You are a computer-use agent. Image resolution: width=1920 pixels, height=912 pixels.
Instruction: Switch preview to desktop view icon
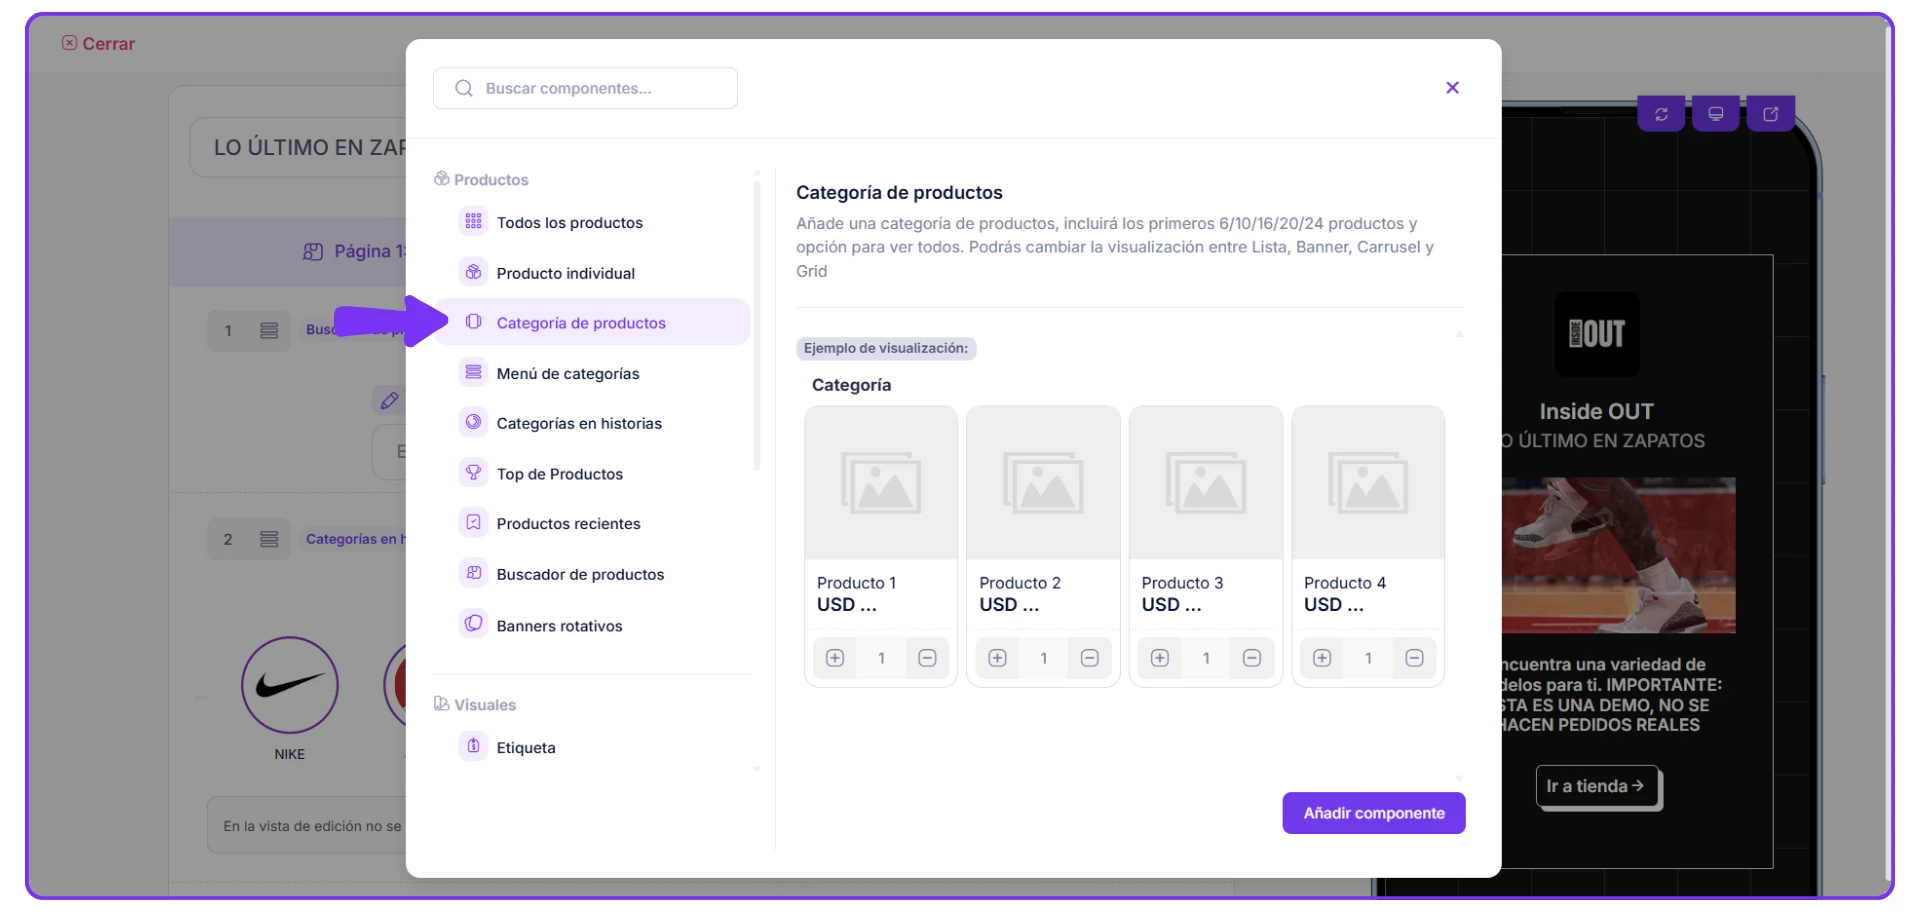coord(1716,115)
